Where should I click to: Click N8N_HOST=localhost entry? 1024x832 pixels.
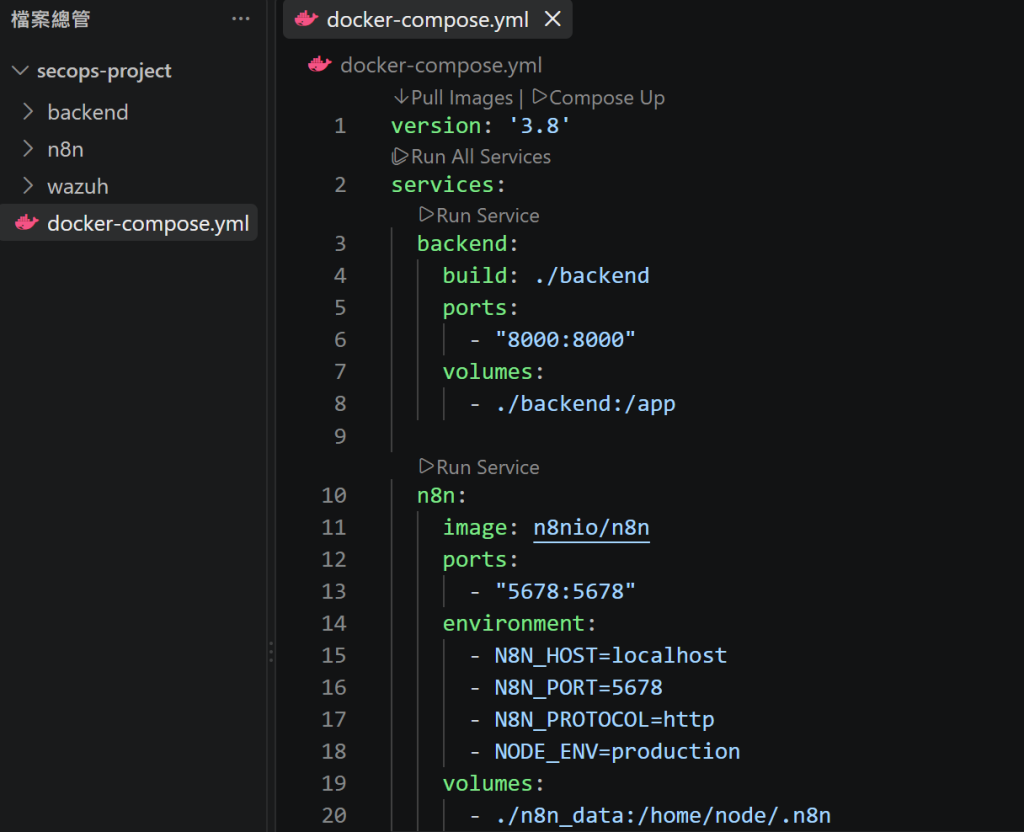pos(611,656)
